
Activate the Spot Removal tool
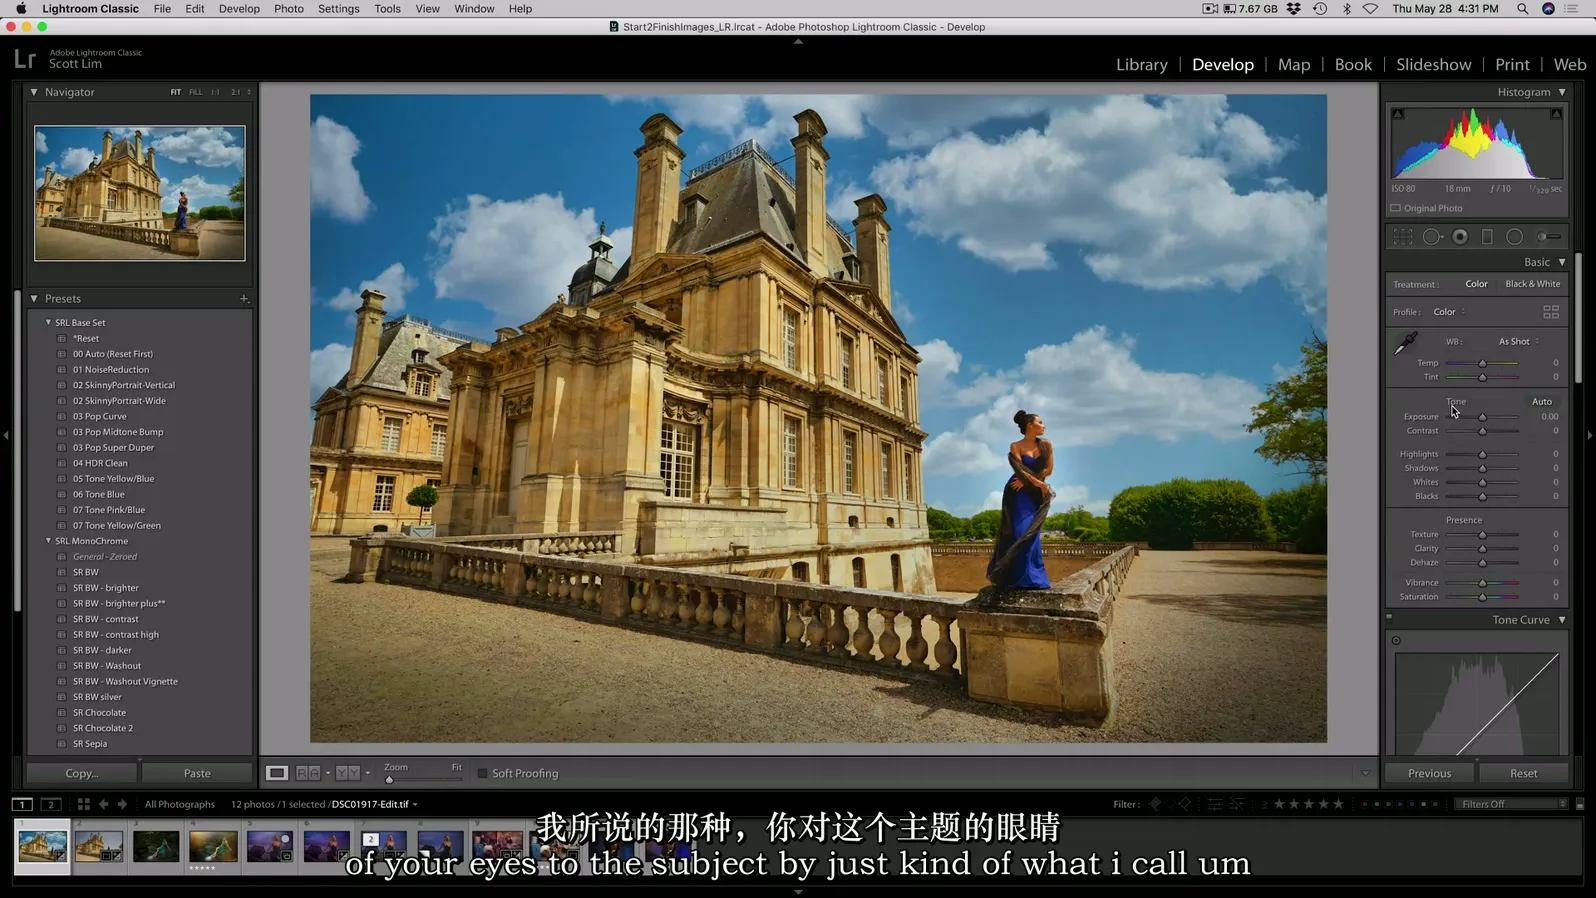(x=1432, y=237)
